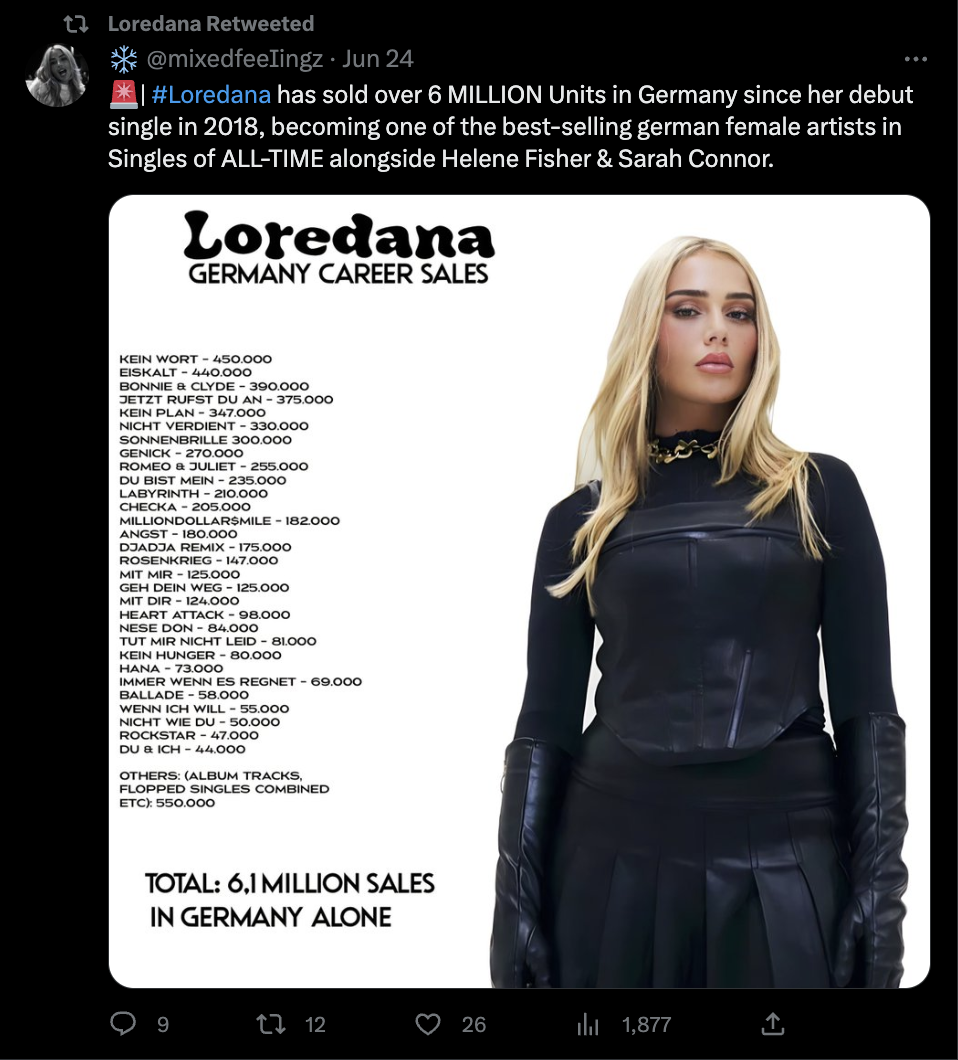The width and height of the screenshot is (958, 1060).
Task: Open view analytics bar chart icon
Action: (588, 1024)
